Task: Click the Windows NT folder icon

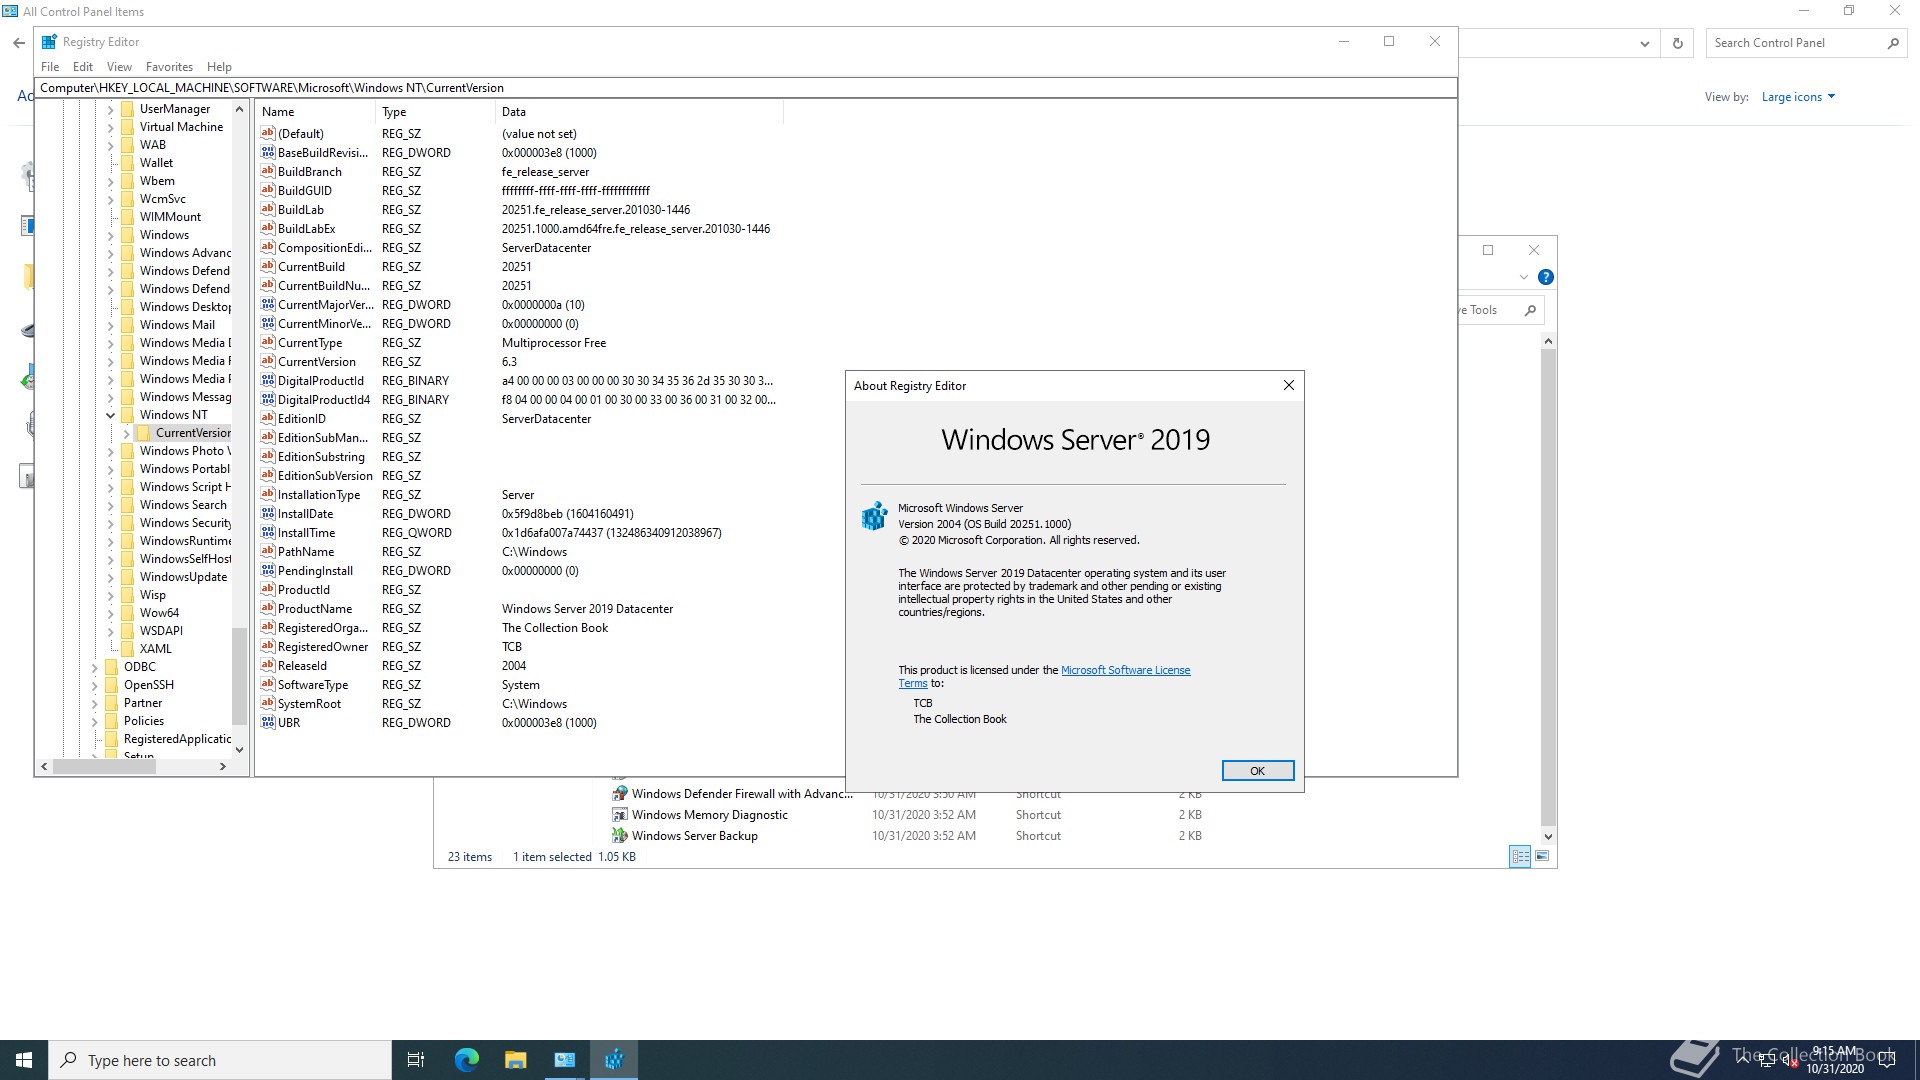Action: point(127,415)
